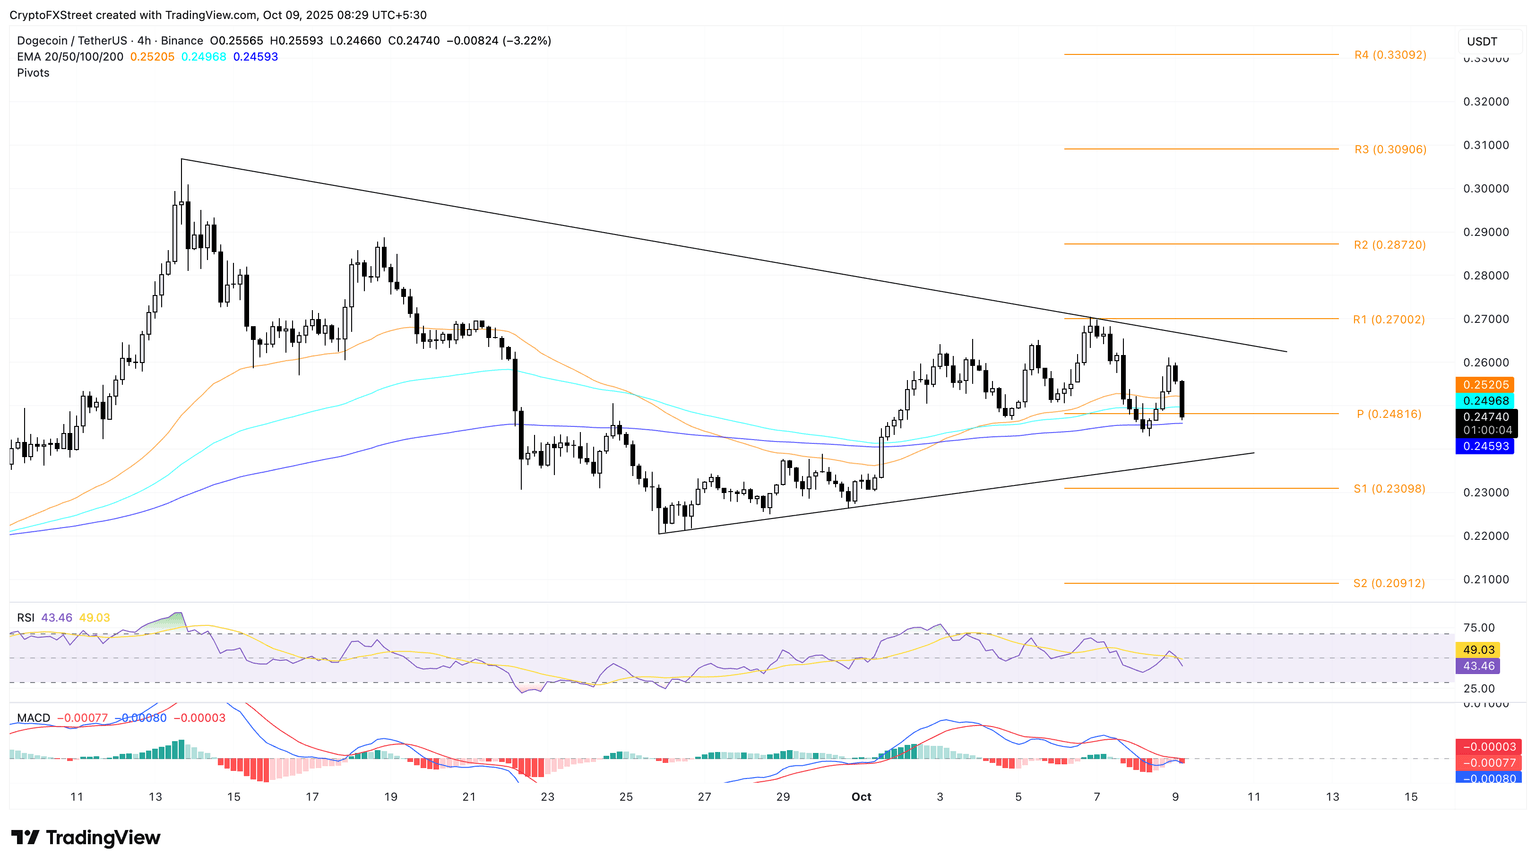Click the orange EMA value 0.25205 in legend

[151, 58]
